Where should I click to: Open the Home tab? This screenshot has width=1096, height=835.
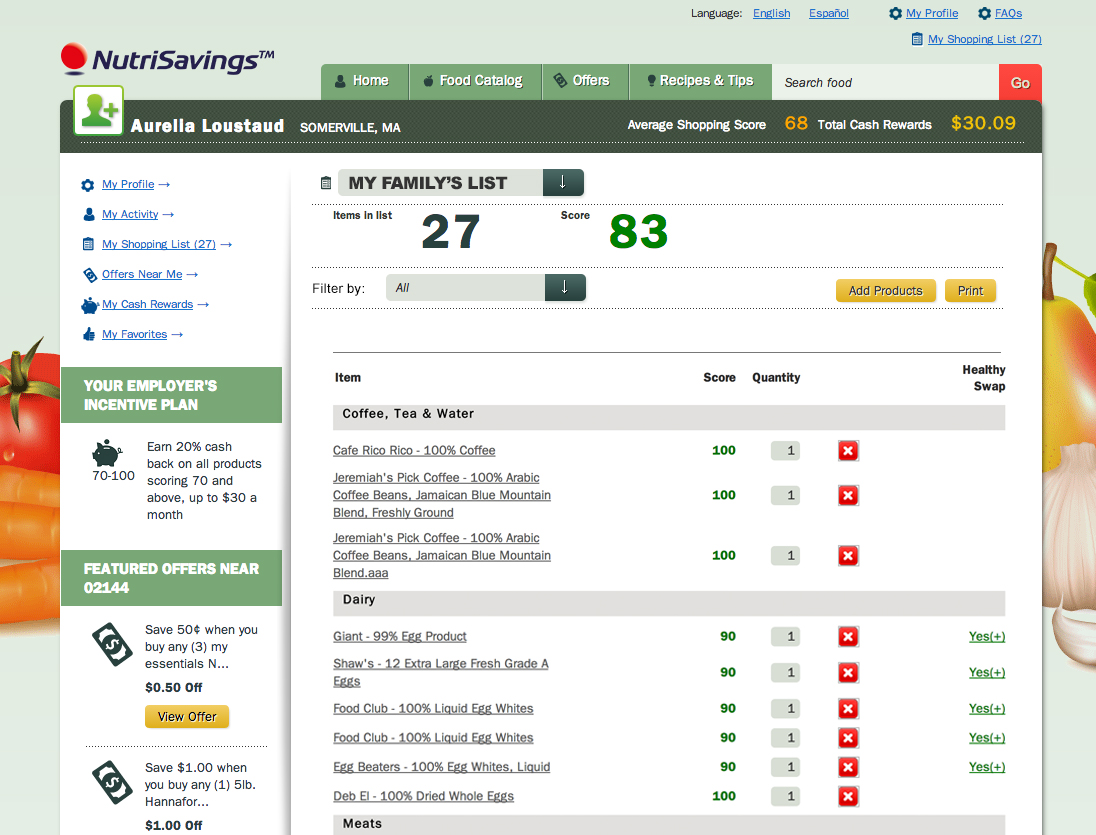[x=365, y=81]
